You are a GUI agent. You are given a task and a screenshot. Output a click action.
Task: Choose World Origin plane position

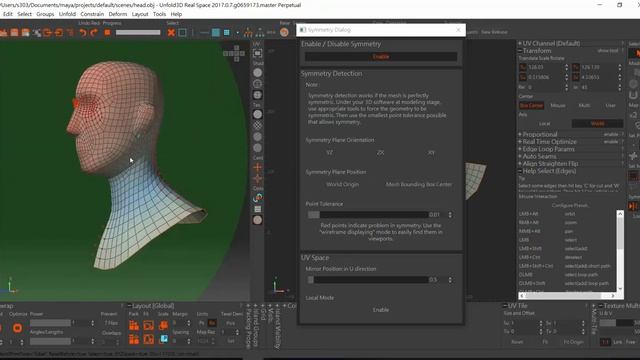click(342, 184)
